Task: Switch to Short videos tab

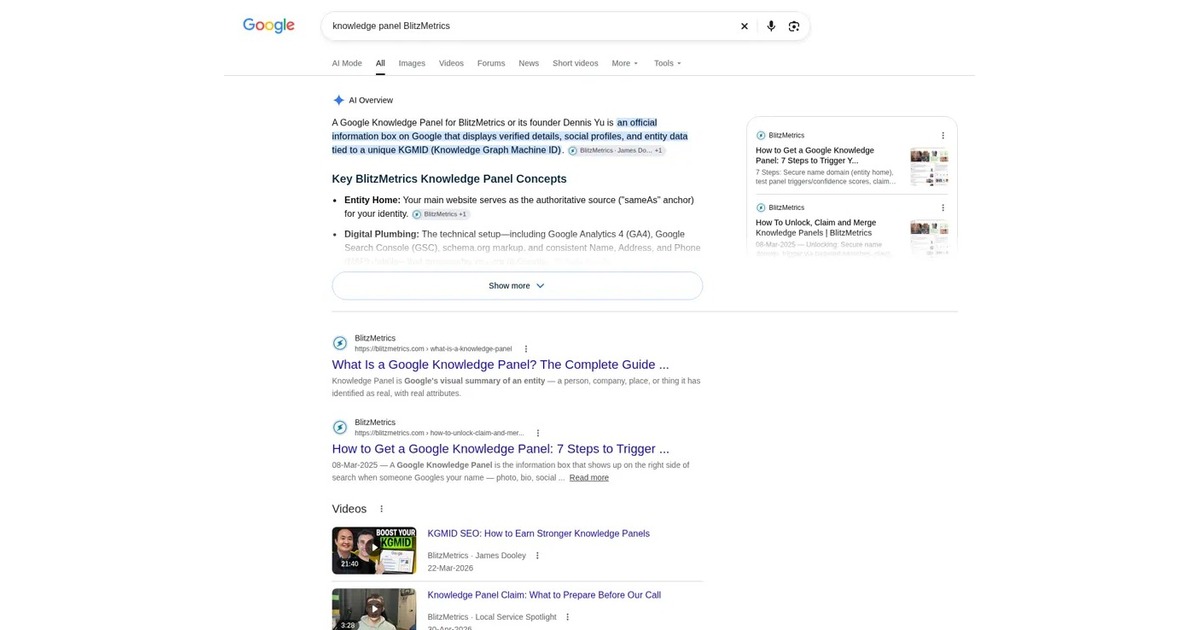Action: click(x=575, y=63)
